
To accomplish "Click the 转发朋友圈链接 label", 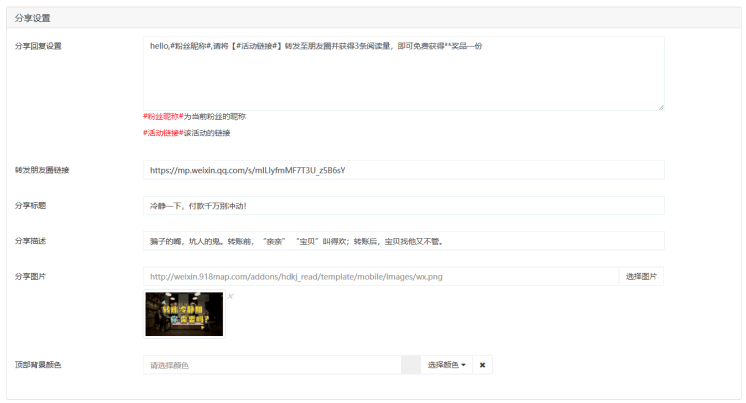I will click(x=42, y=170).
